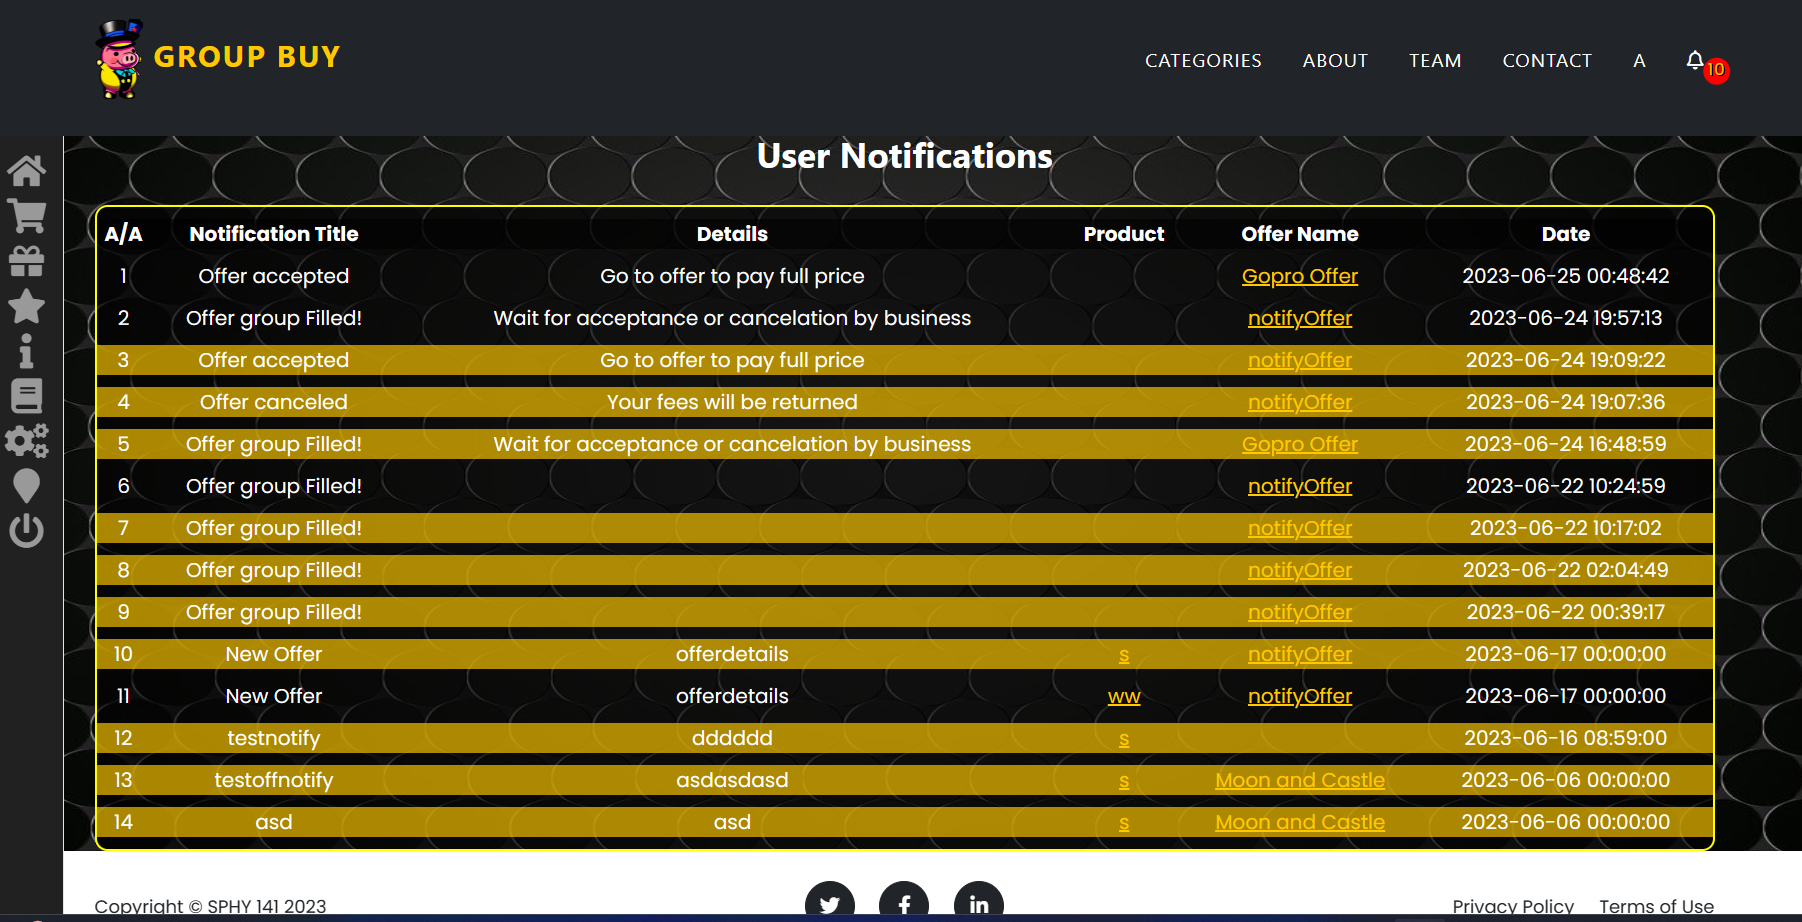Open the star favorites icon
This screenshot has width=1802, height=922.
coord(27,306)
